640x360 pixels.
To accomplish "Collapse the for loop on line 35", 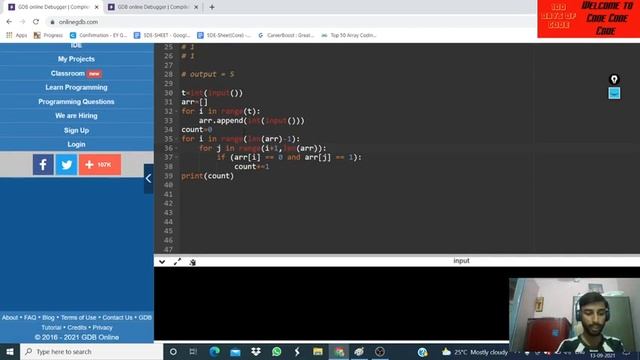I will point(176,139).
